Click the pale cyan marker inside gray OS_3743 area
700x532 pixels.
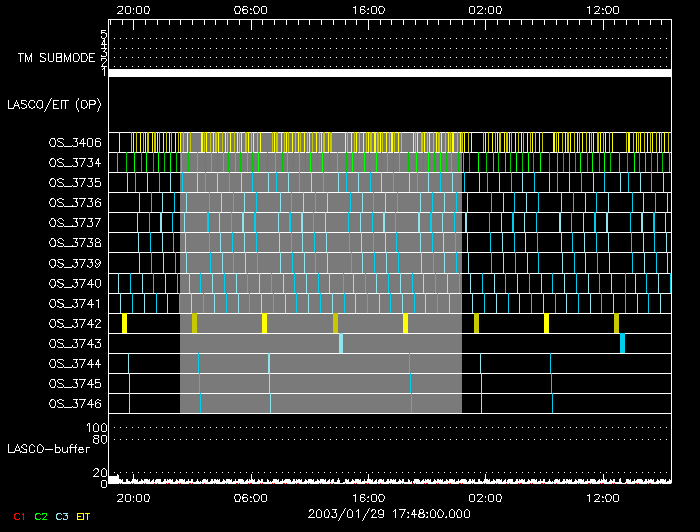pos(341,343)
